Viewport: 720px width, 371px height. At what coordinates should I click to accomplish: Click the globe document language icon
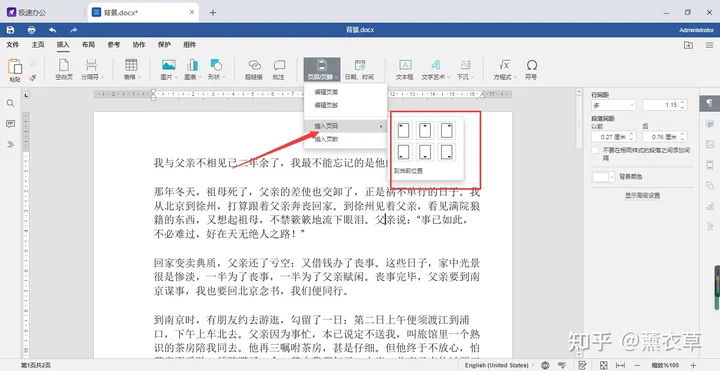[545, 365]
